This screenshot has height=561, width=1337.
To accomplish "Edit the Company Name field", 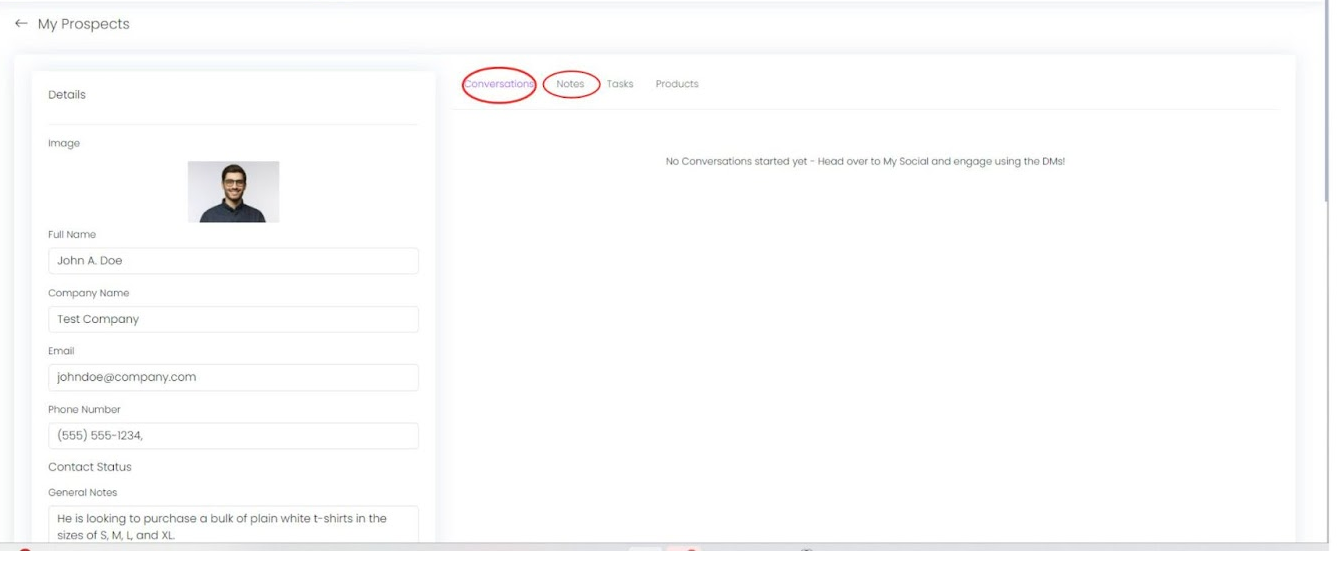I will point(233,319).
